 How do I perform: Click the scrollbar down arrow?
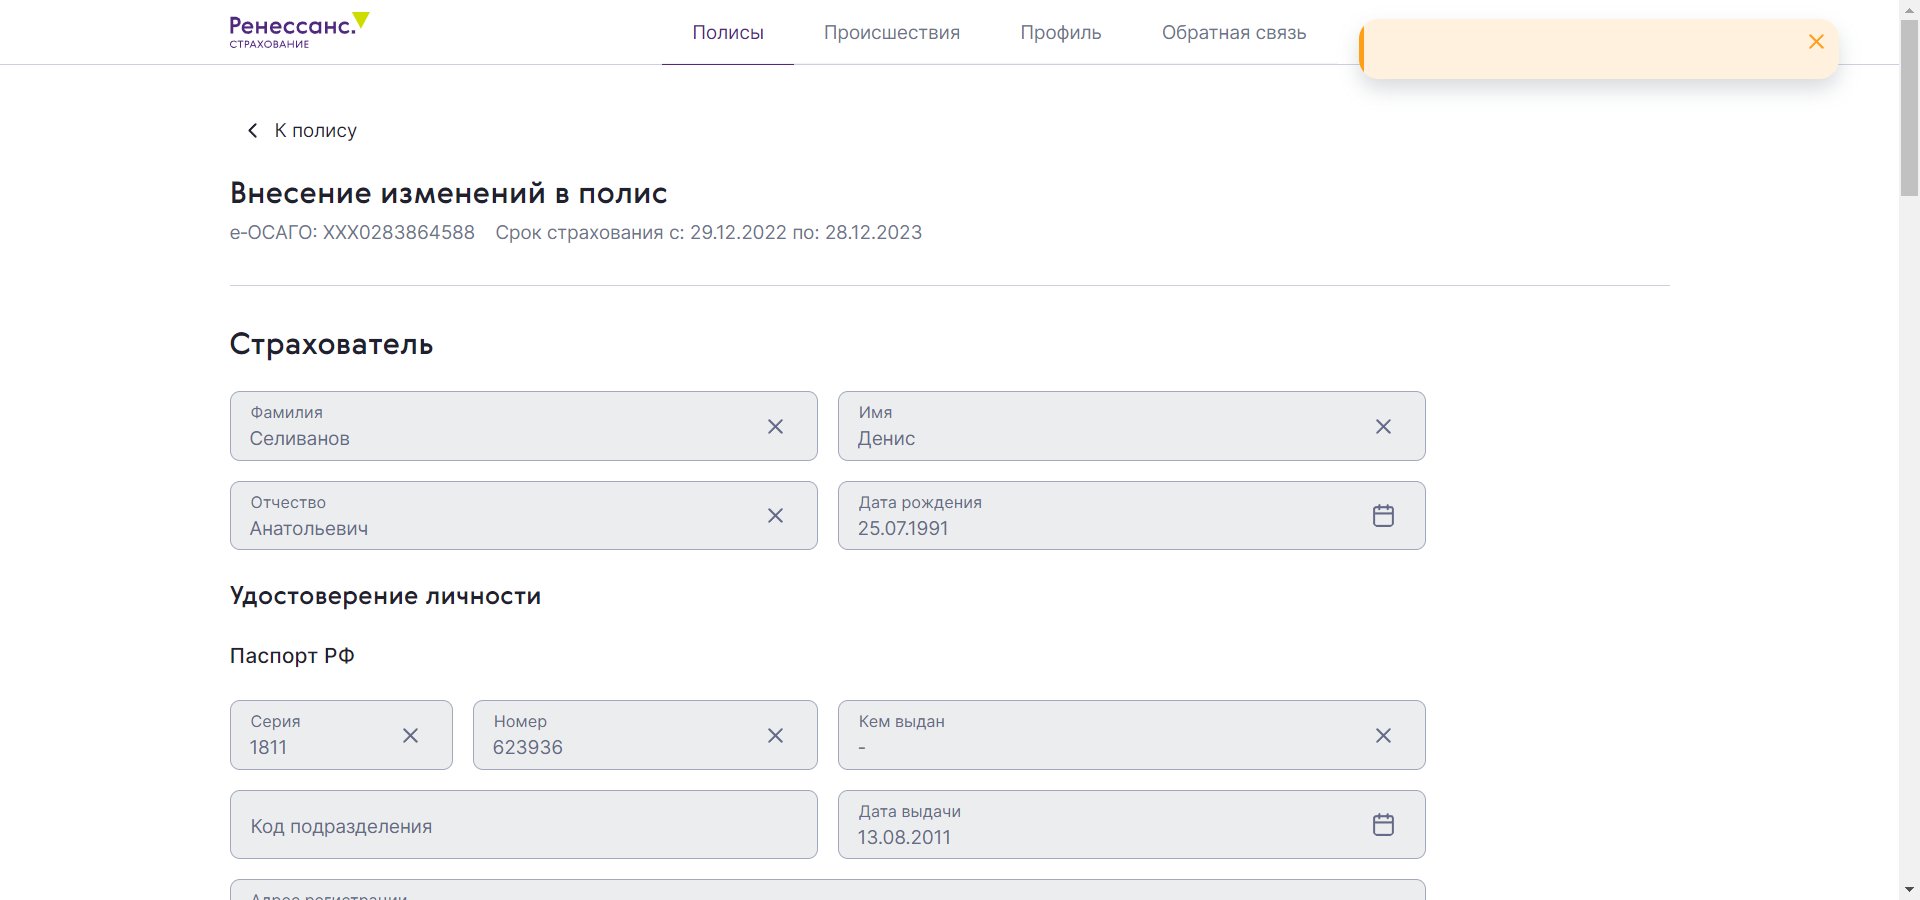(x=1909, y=889)
